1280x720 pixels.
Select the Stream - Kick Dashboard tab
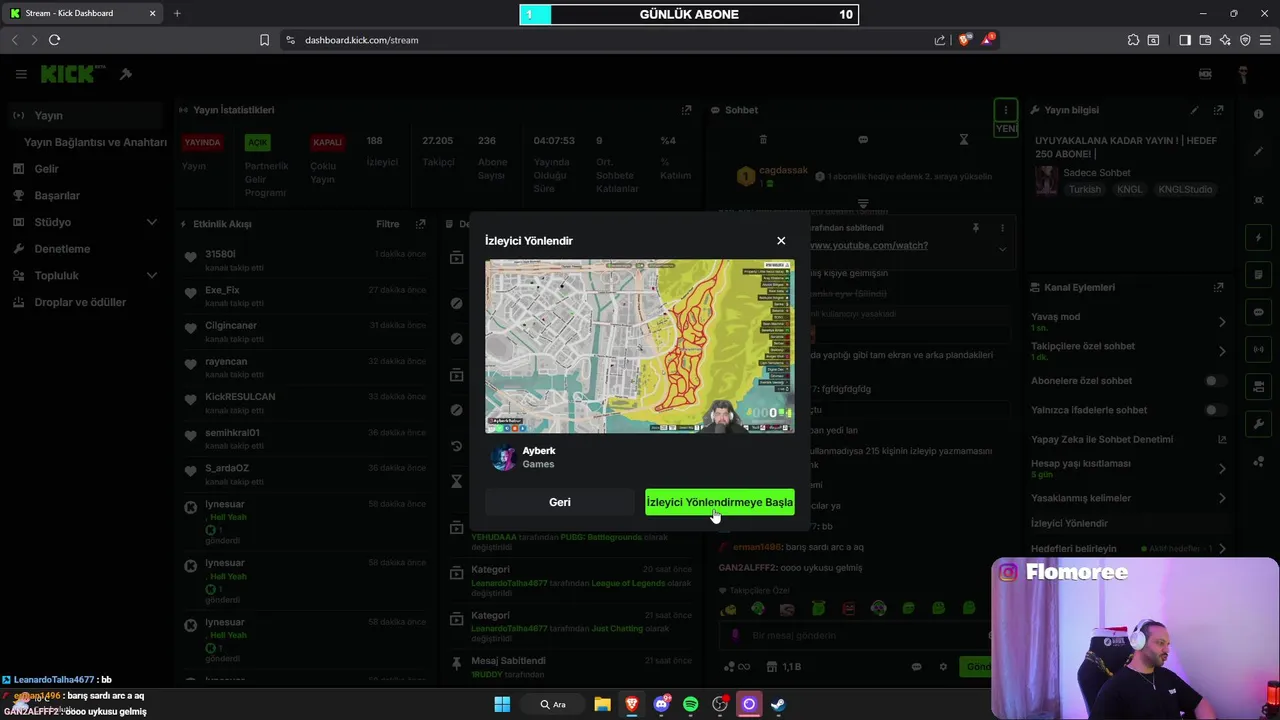click(x=84, y=13)
